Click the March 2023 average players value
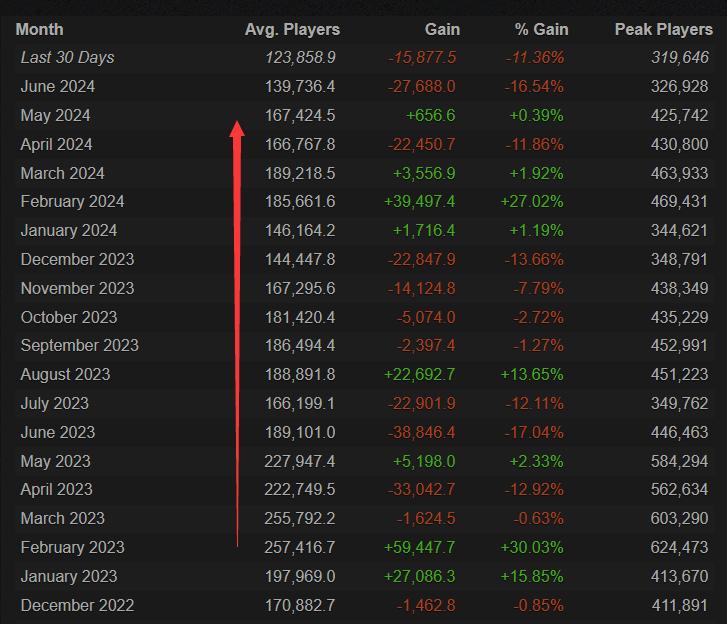Screen dimensions: 727x624 click(301, 518)
